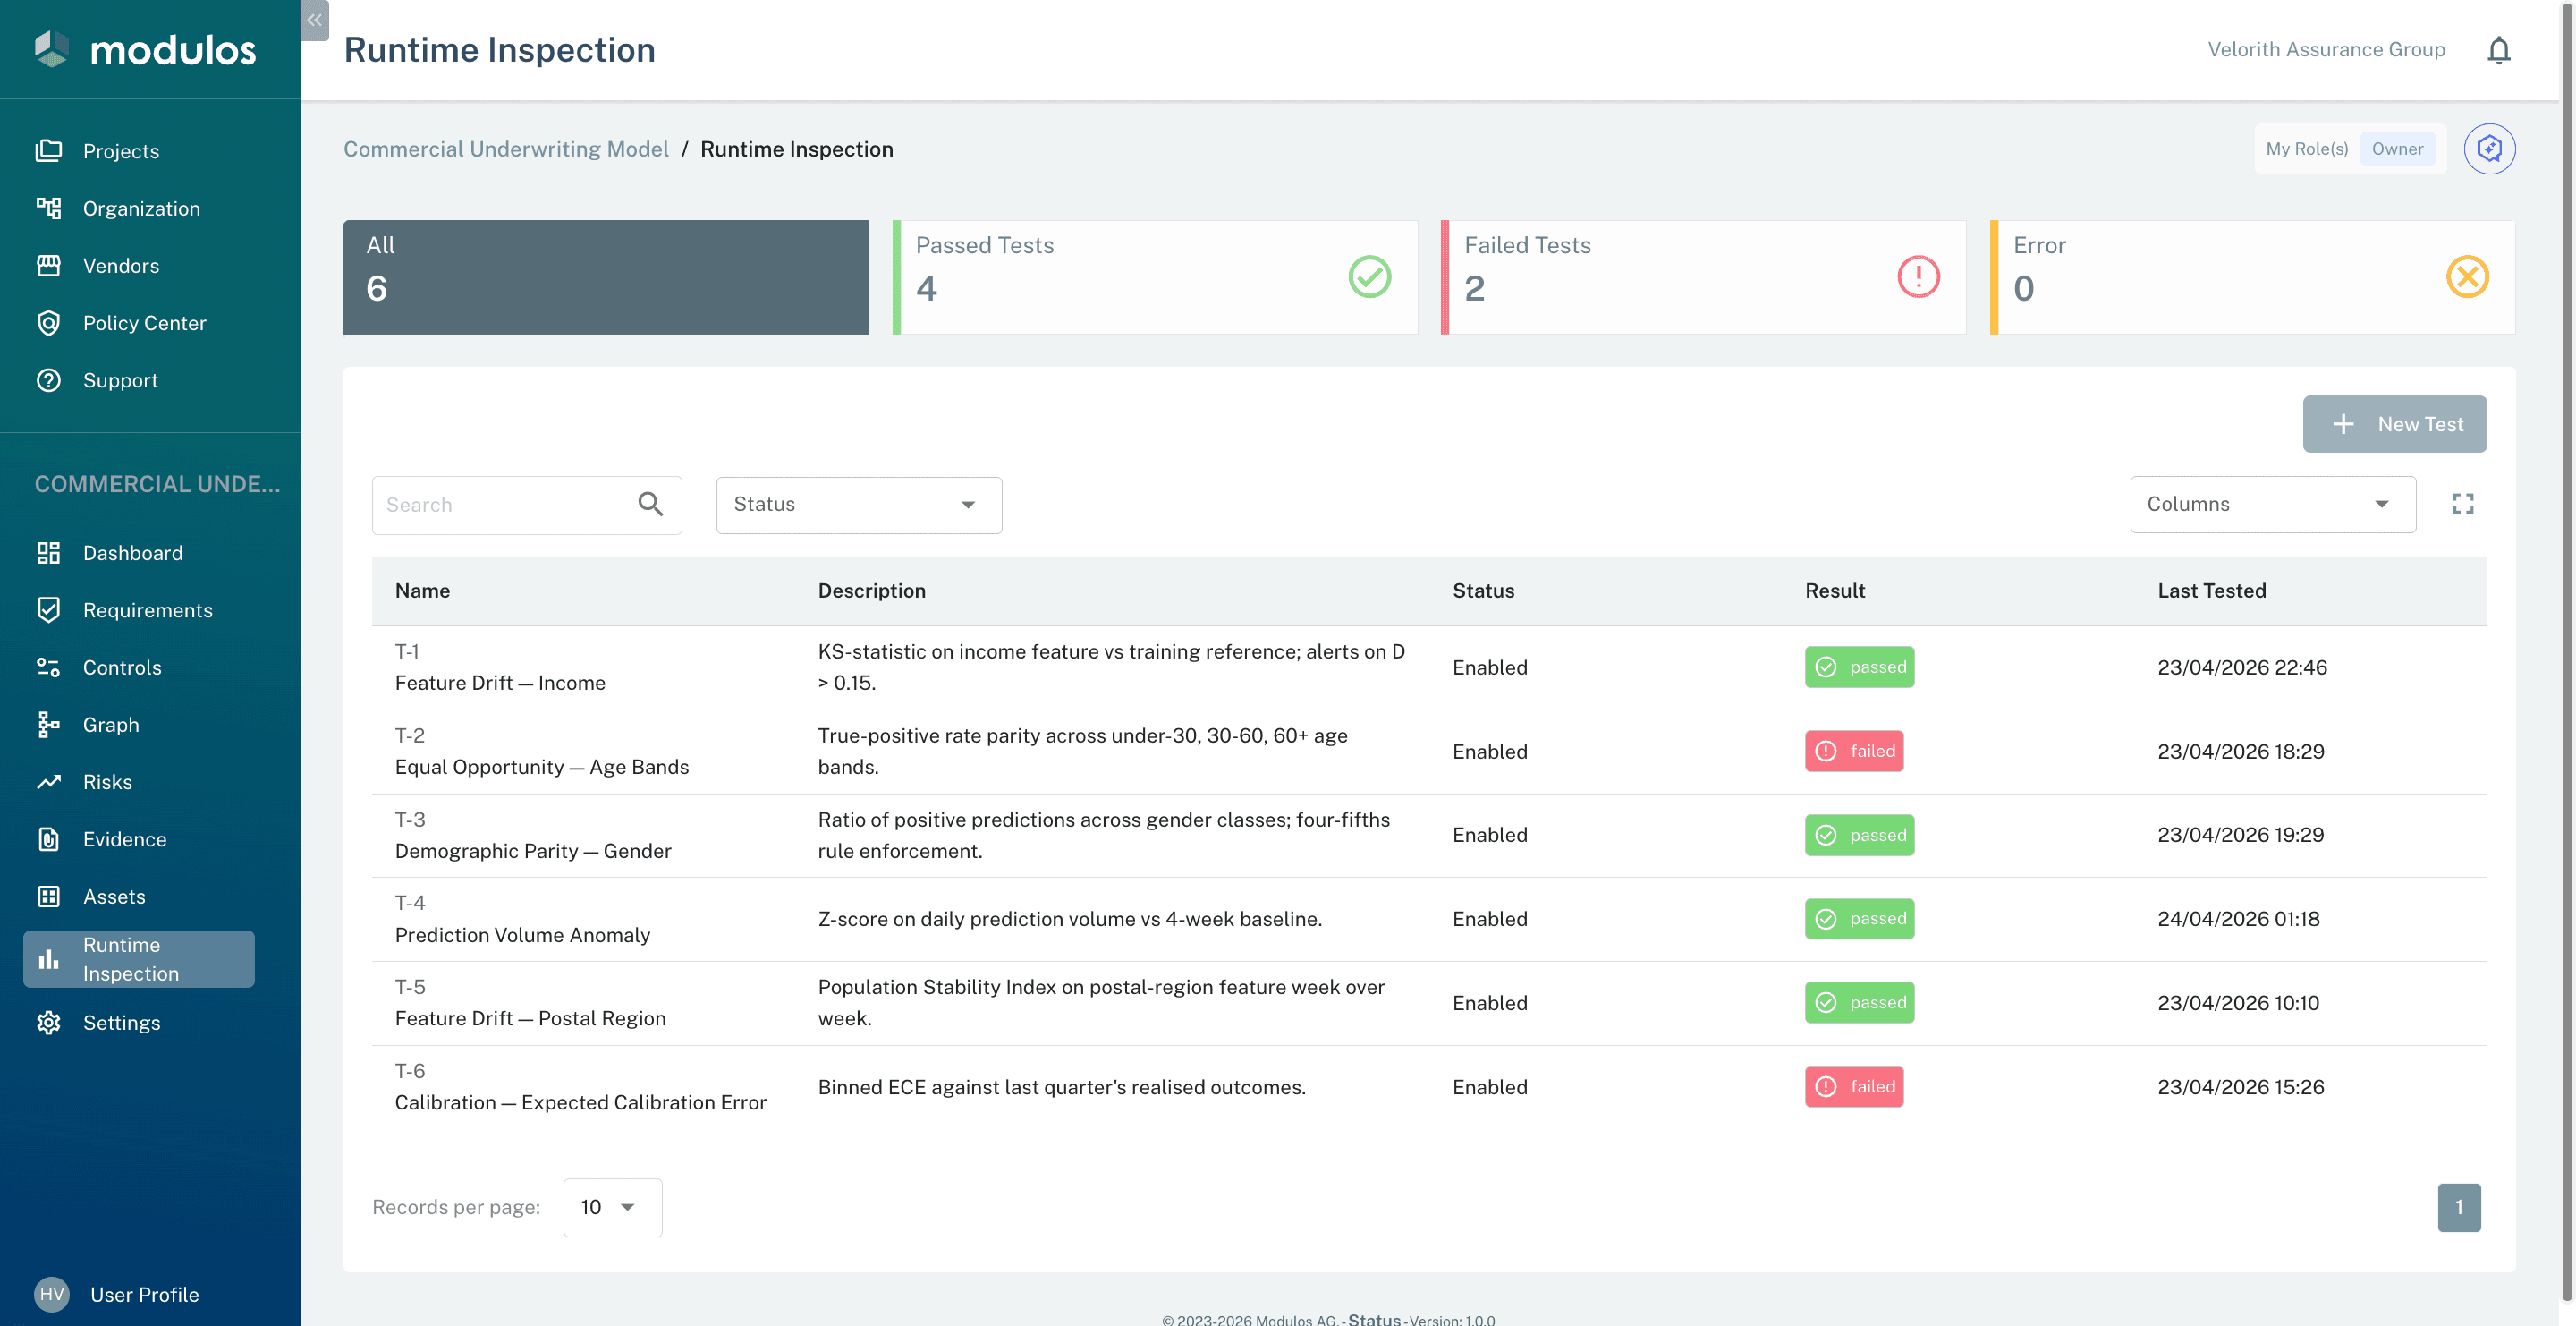Click the passed badge for T-5
This screenshot has width=2576, height=1326.
(1859, 1003)
